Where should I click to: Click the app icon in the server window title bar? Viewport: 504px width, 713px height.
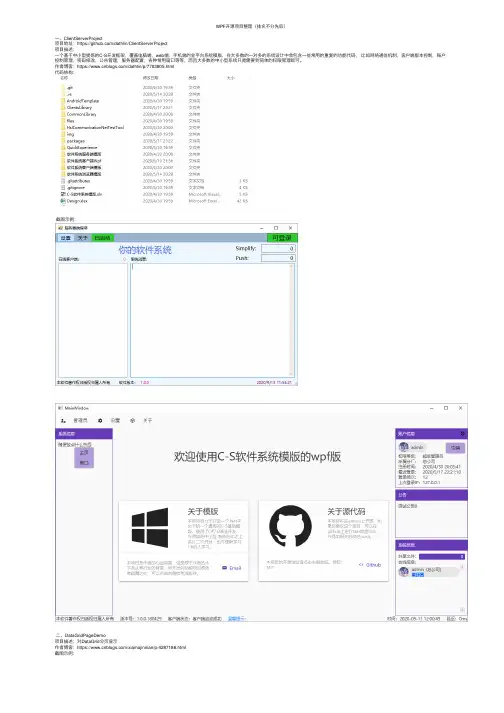(x=60, y=228)
